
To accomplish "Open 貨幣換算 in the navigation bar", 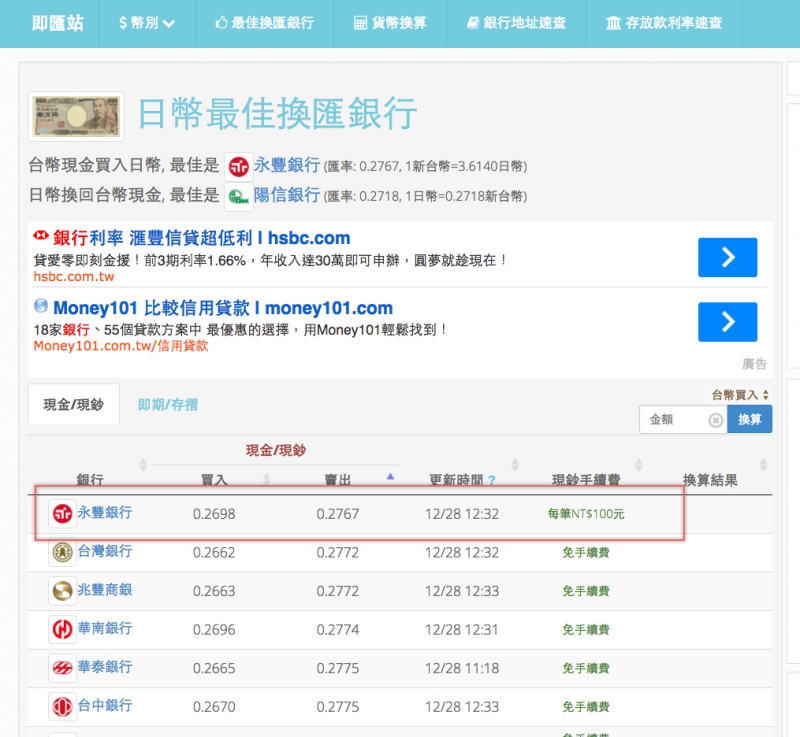I will [x=390, y=23].
